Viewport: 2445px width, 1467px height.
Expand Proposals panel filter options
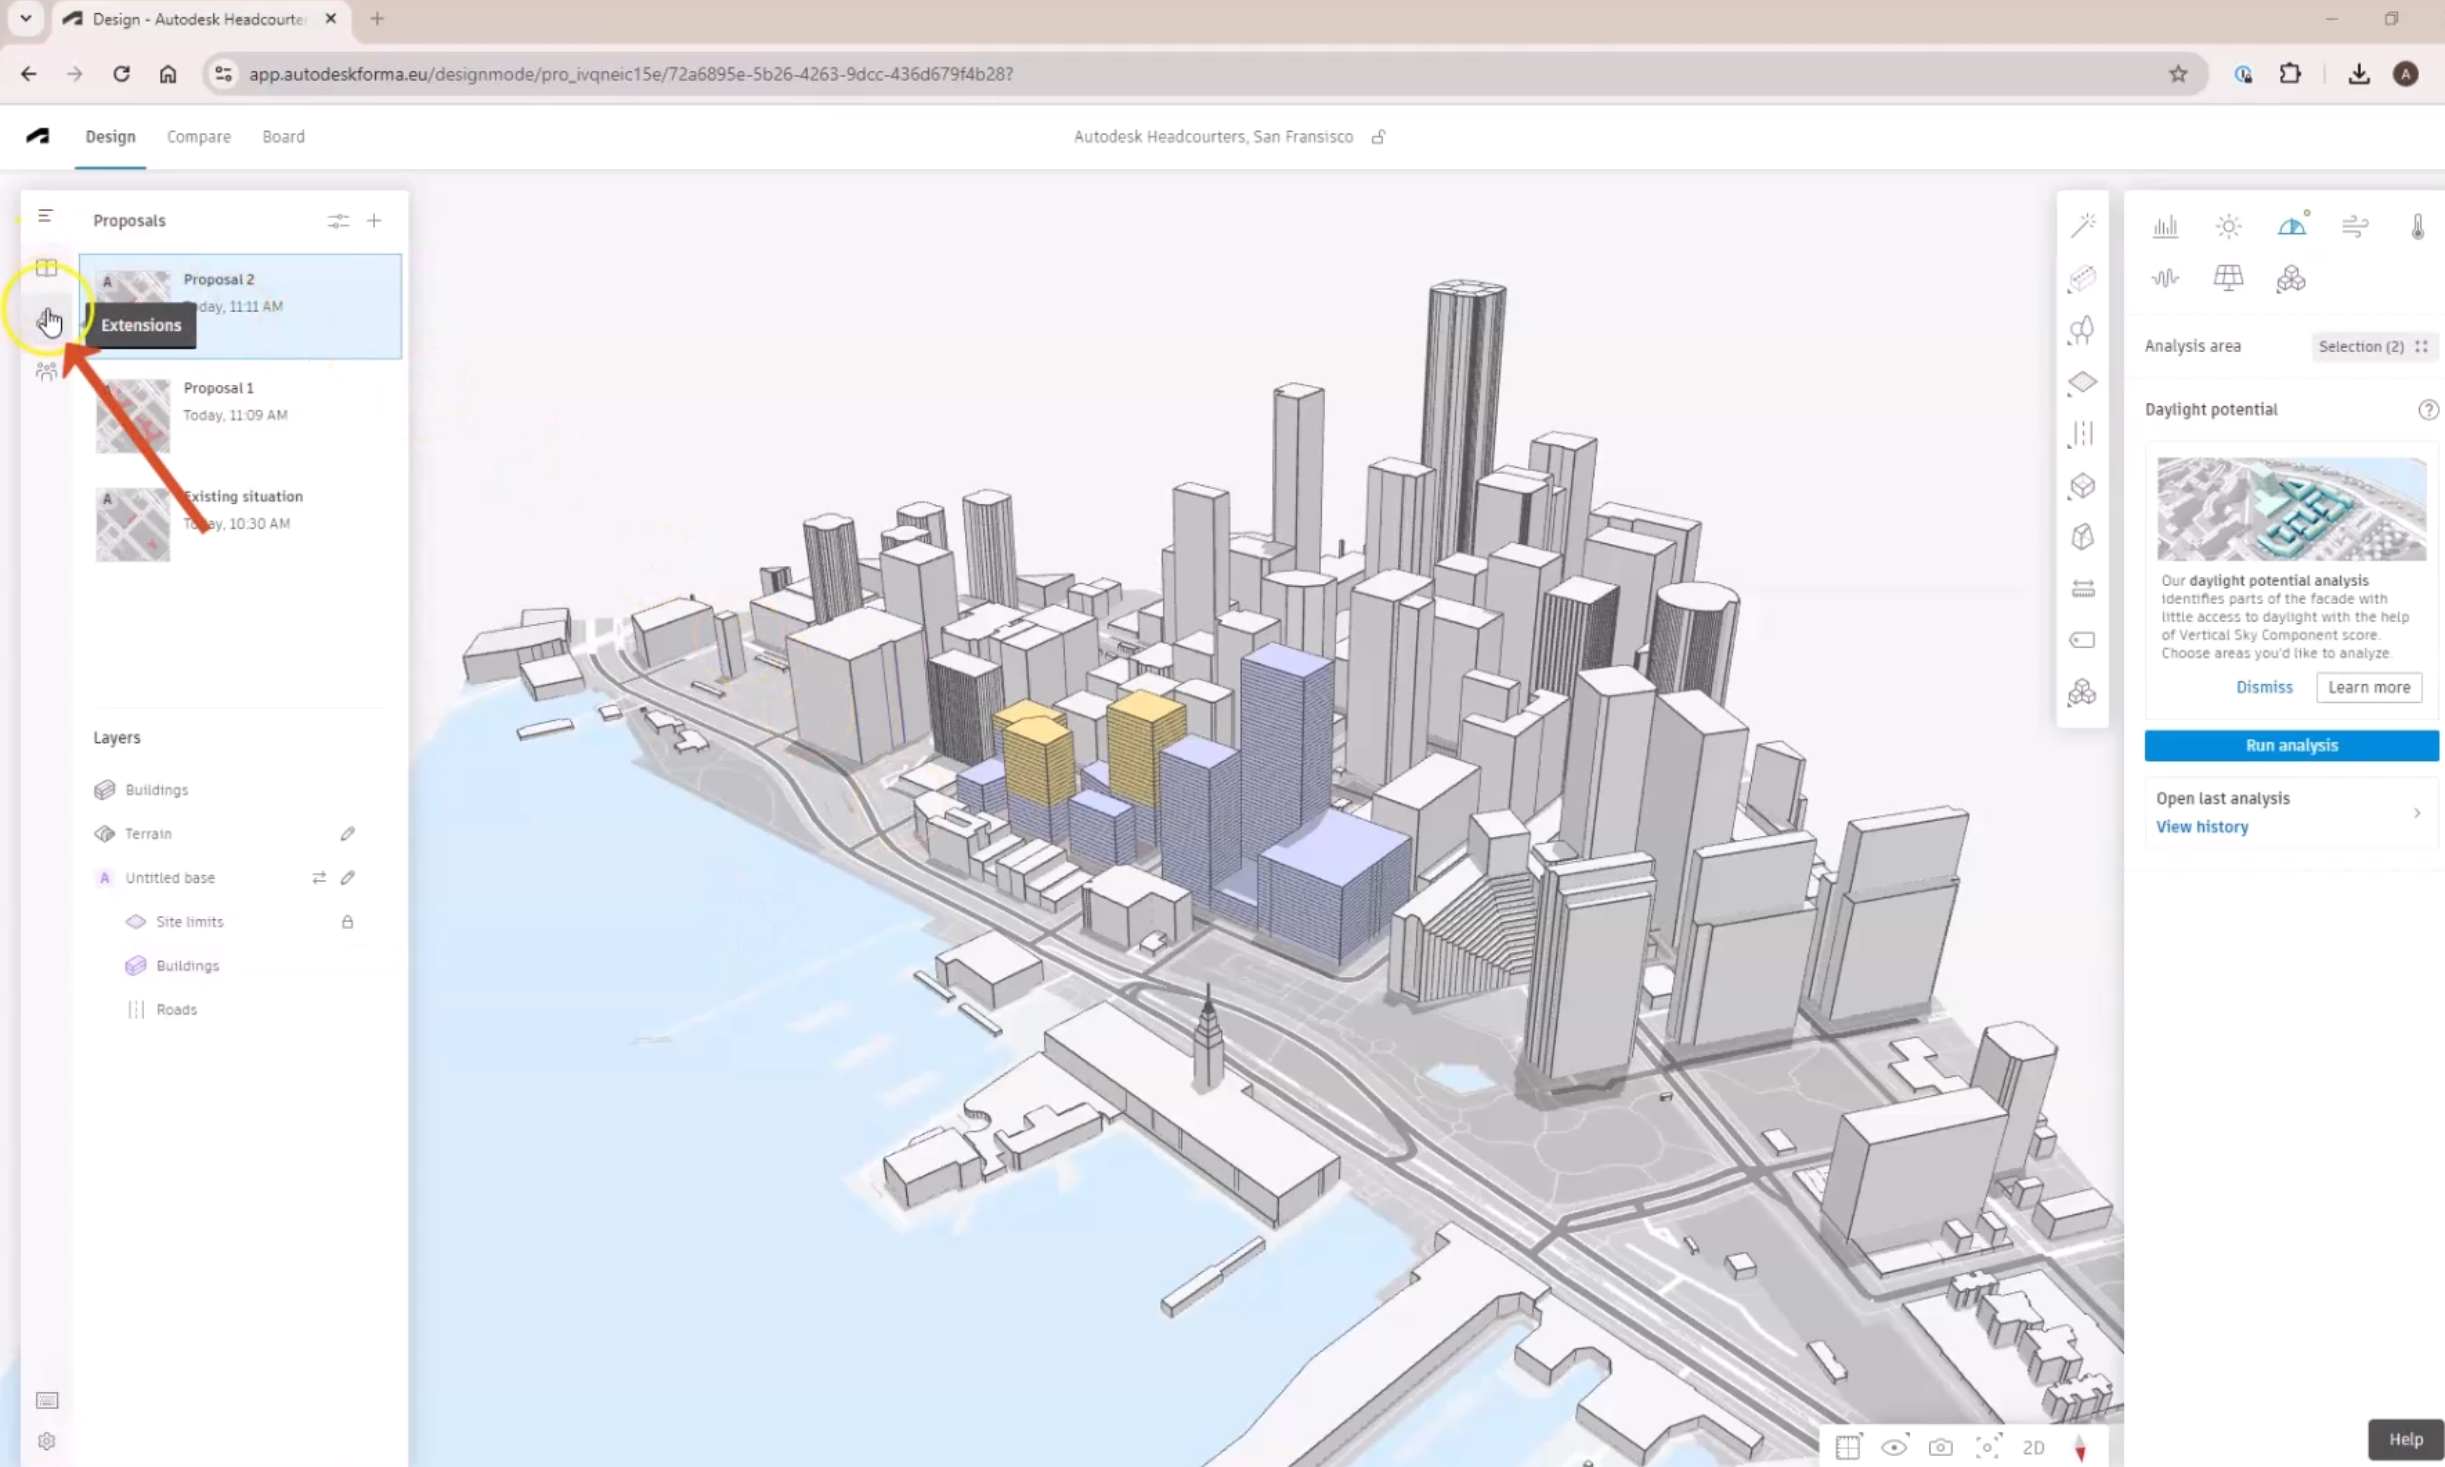pyautogui.click(x=337, y=218)
